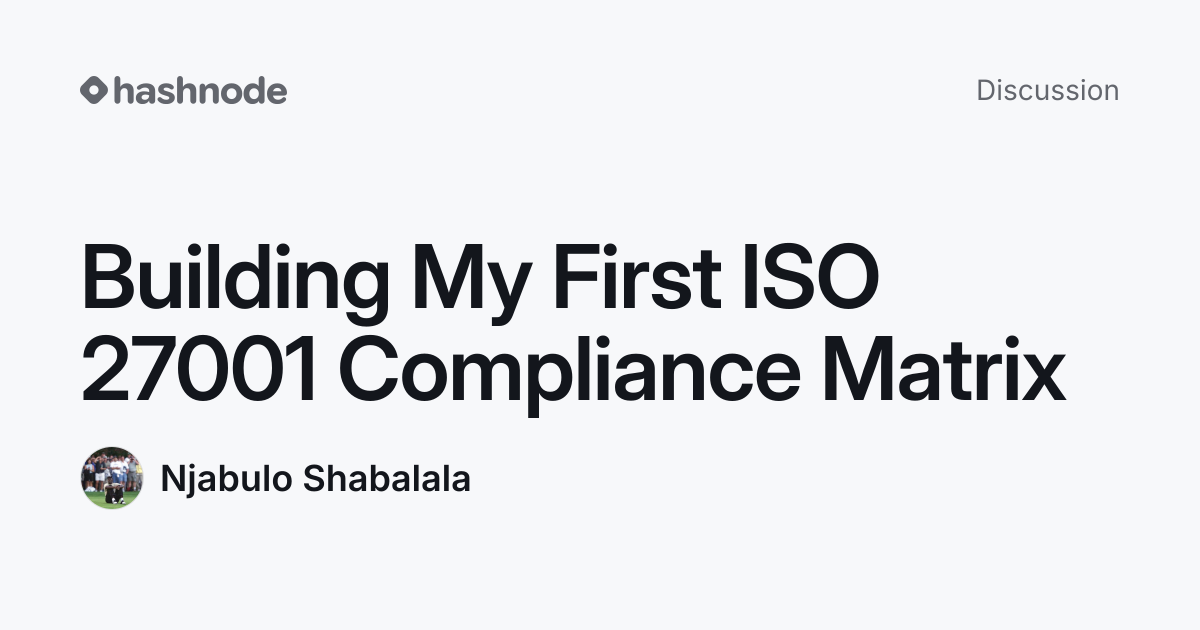Click the hashnode diamond logo icon
This screenshot has width=1200, height=630.
(94, 91)
